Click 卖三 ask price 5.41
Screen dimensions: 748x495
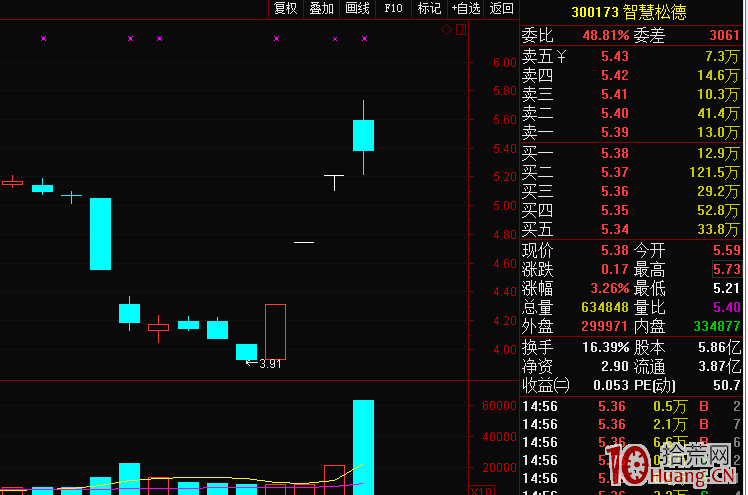[614, 94]
